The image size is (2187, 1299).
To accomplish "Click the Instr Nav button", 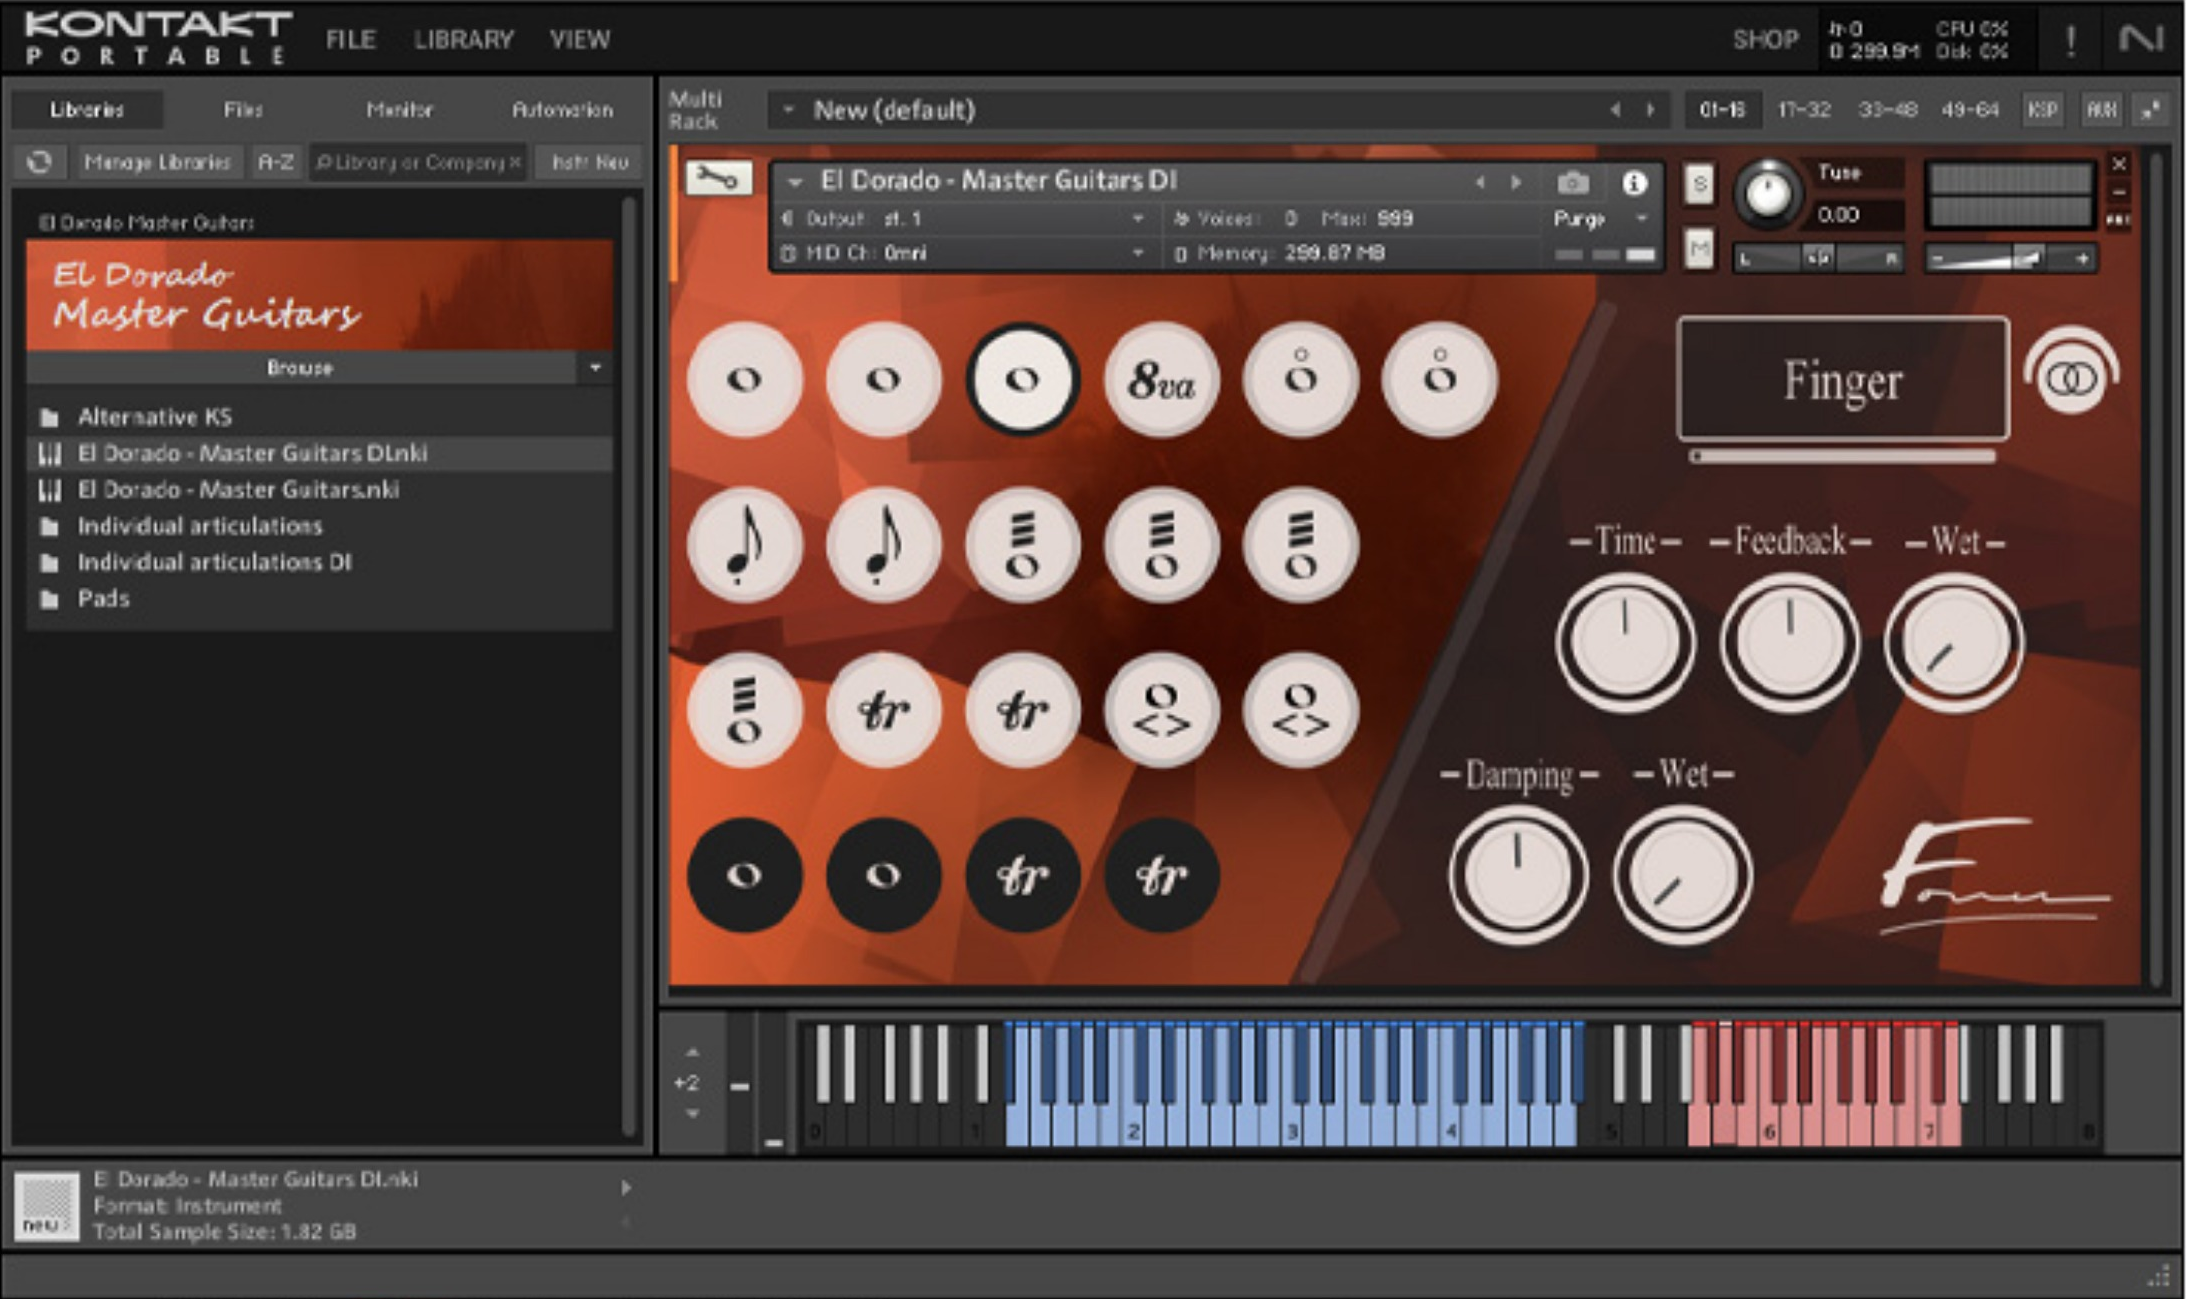I will coord(589,162).
